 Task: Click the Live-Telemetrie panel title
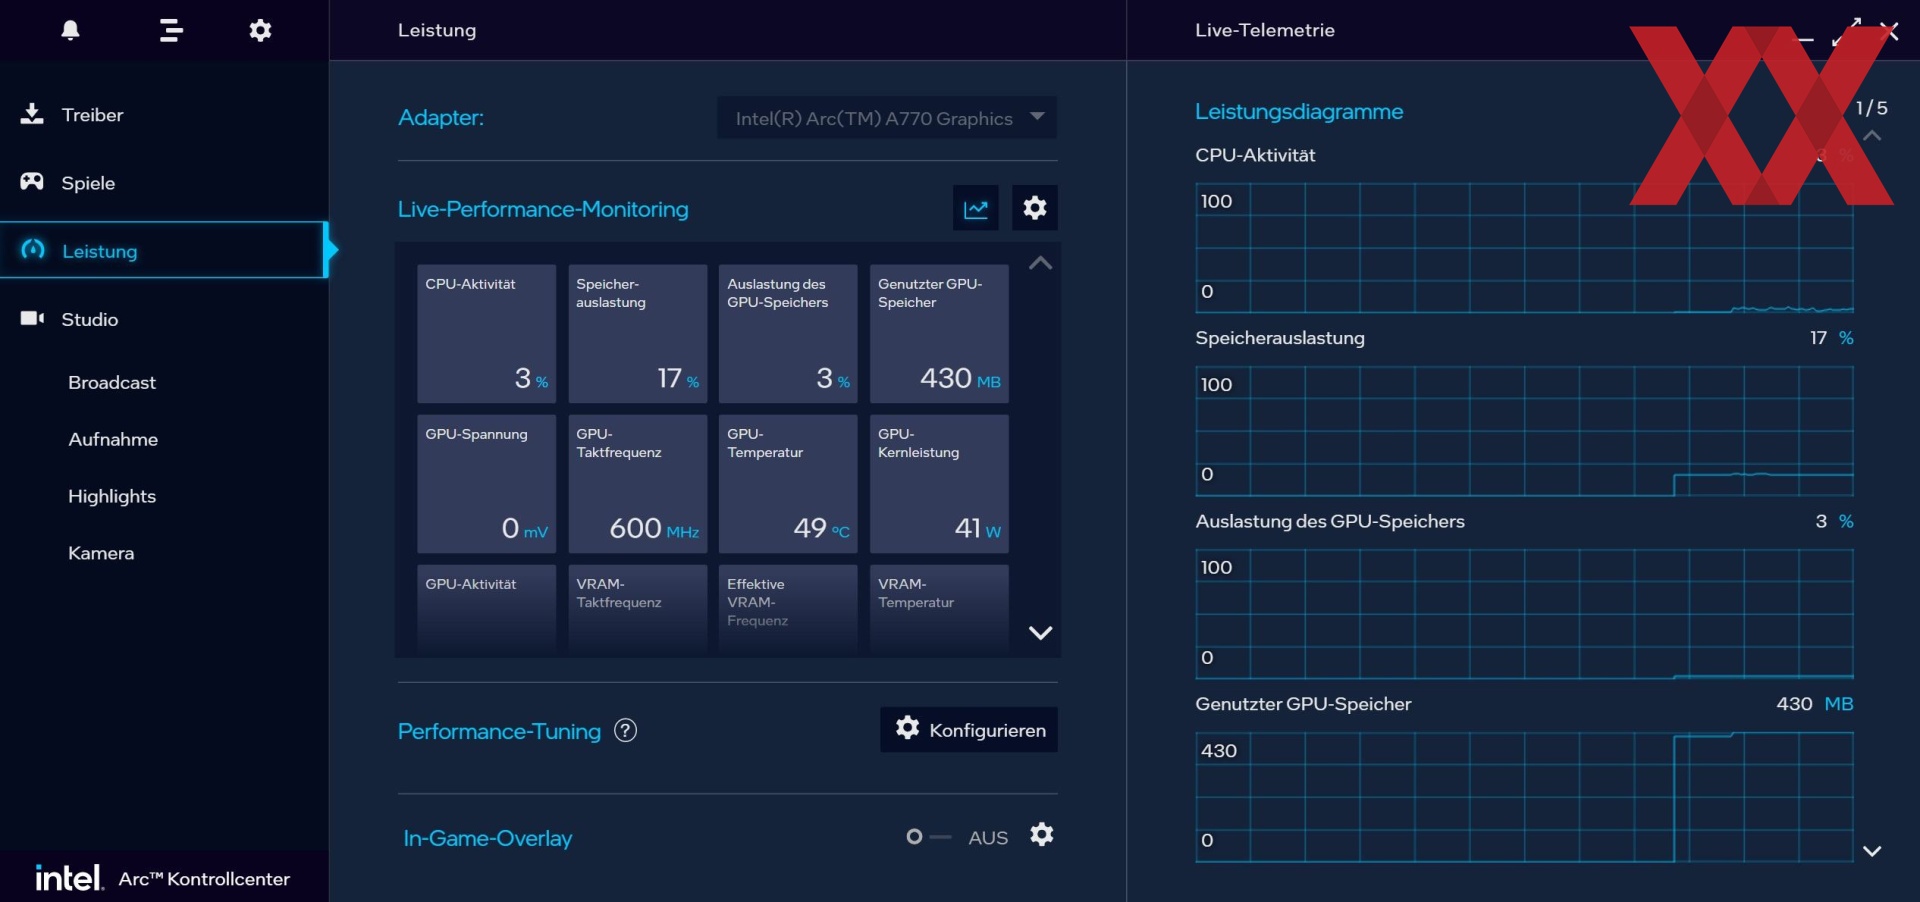(x=1265, y=30)
